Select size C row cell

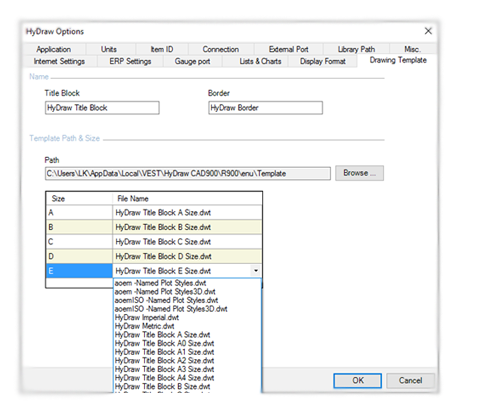pyautogui.click(x=79, y=242)
